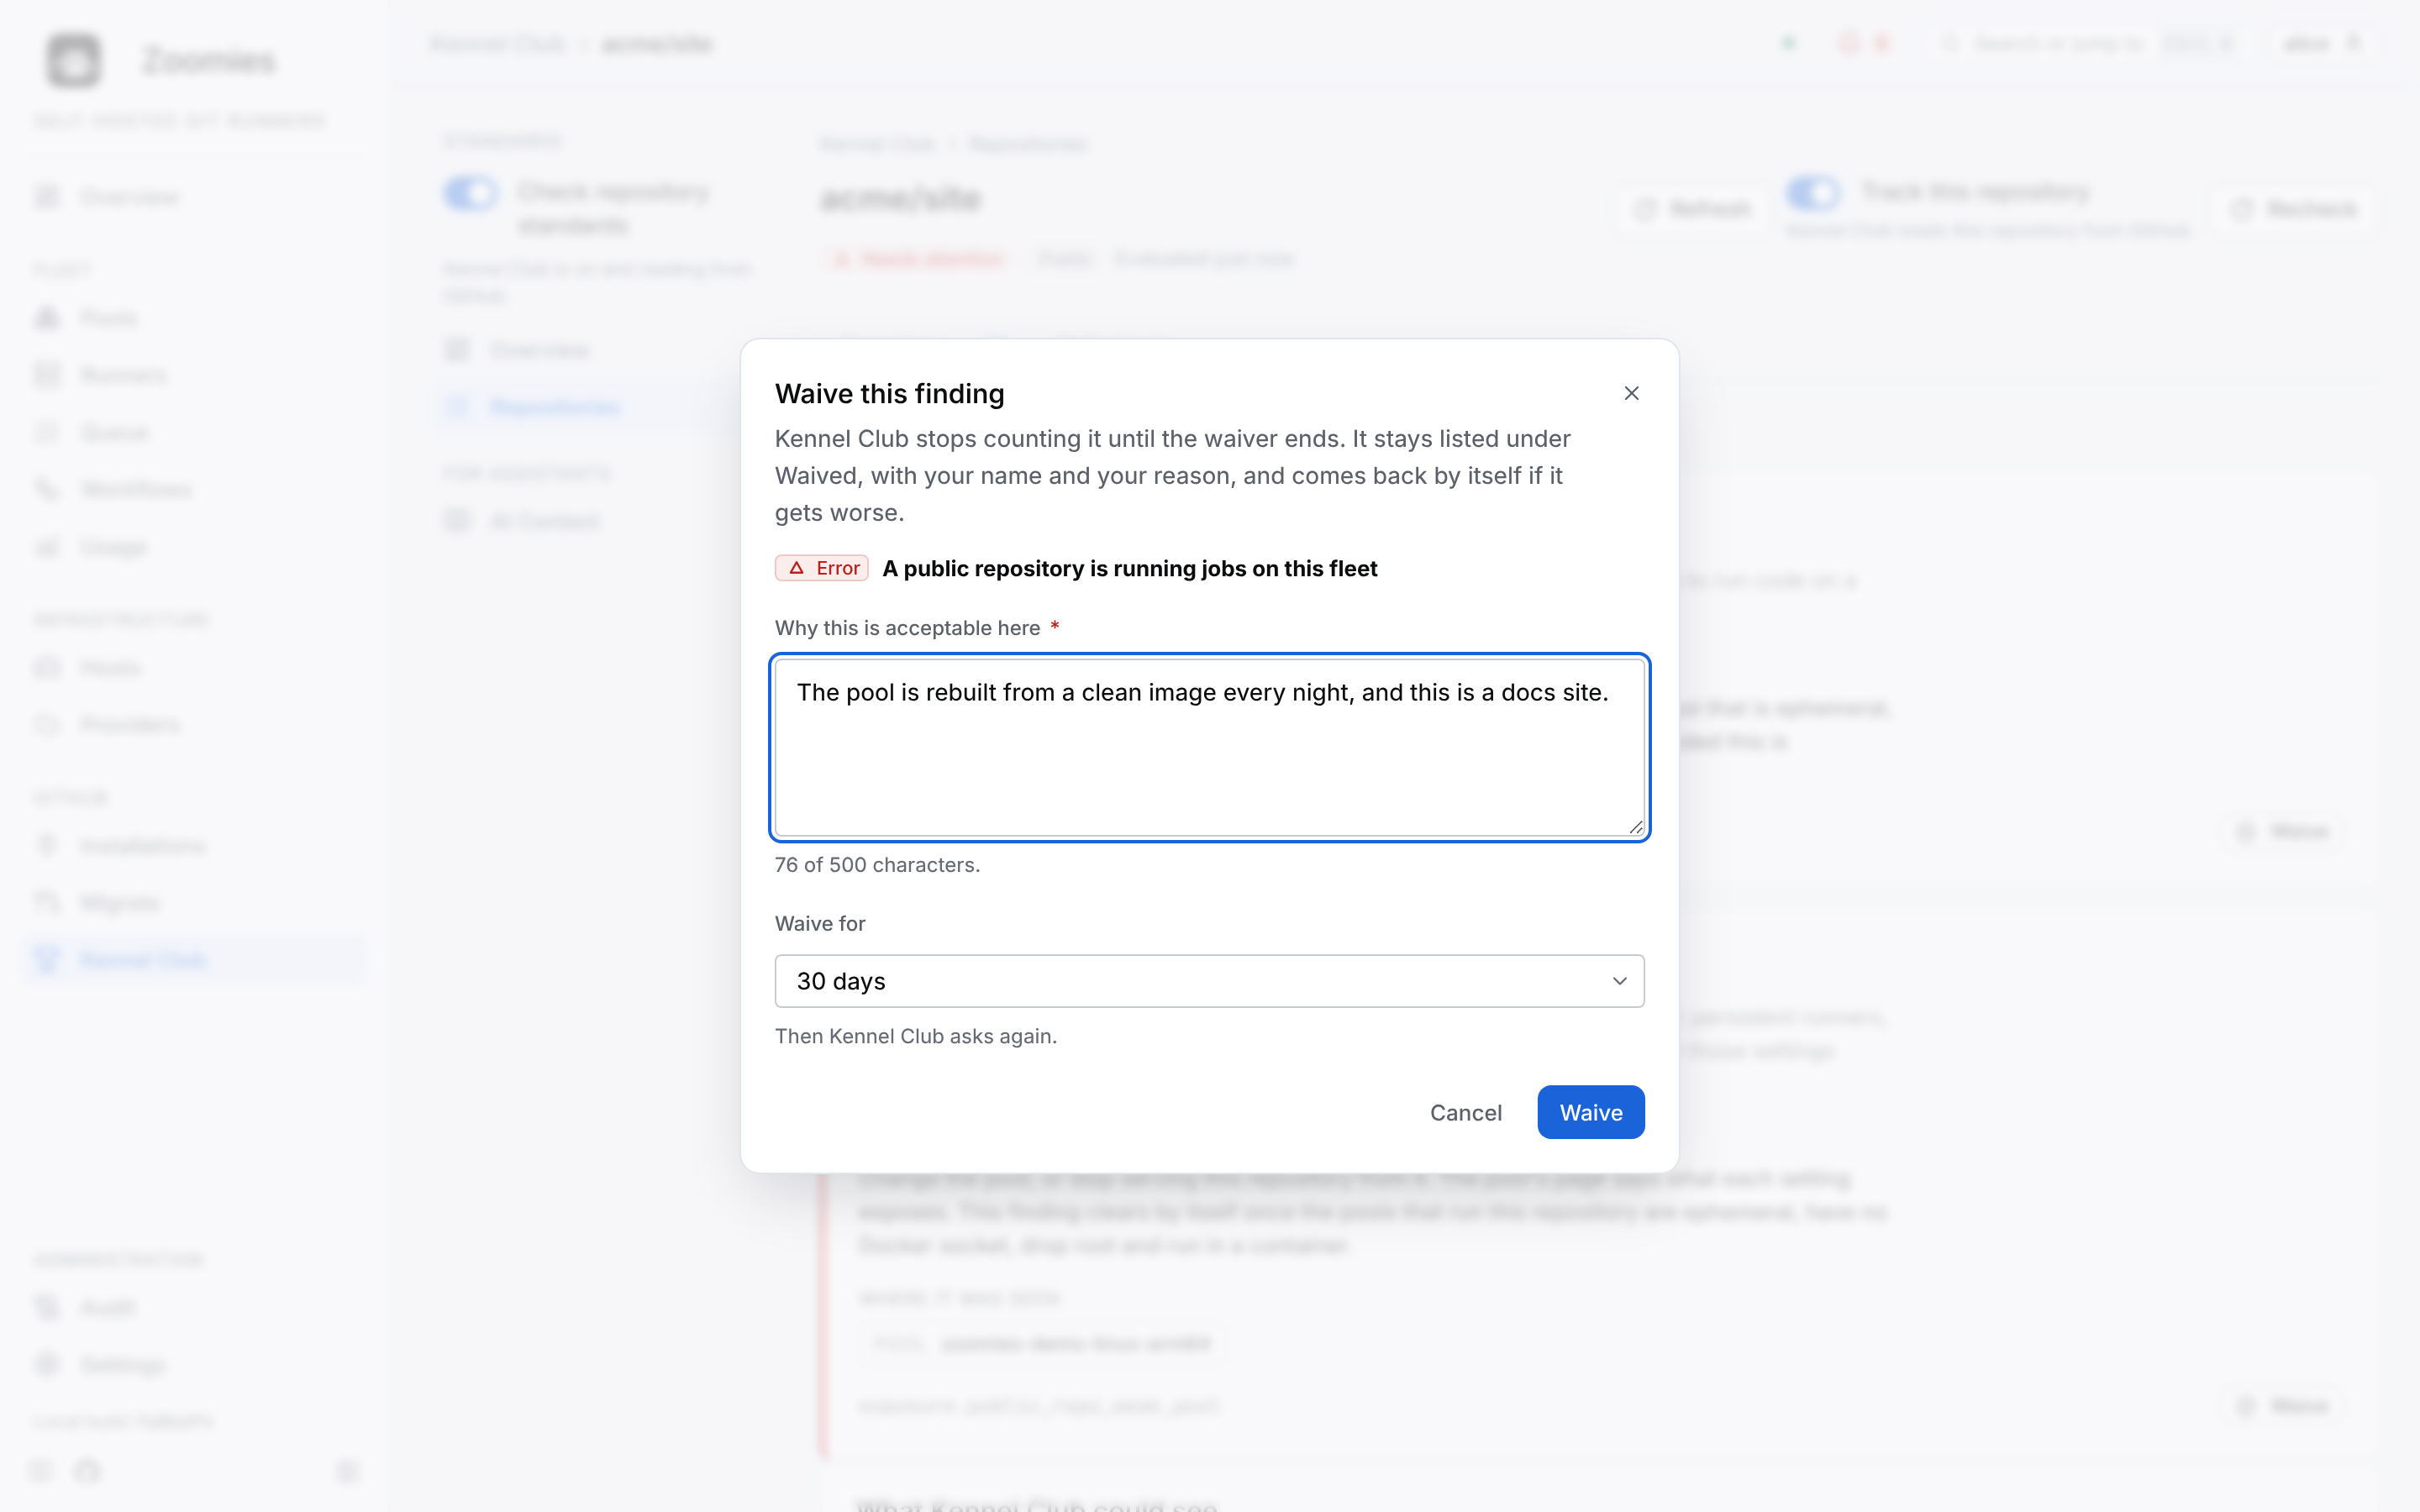Screen dimensions: 2420x1512
Task: Close the Waive this finding dialog
Action: click(x=1631, y=393)
